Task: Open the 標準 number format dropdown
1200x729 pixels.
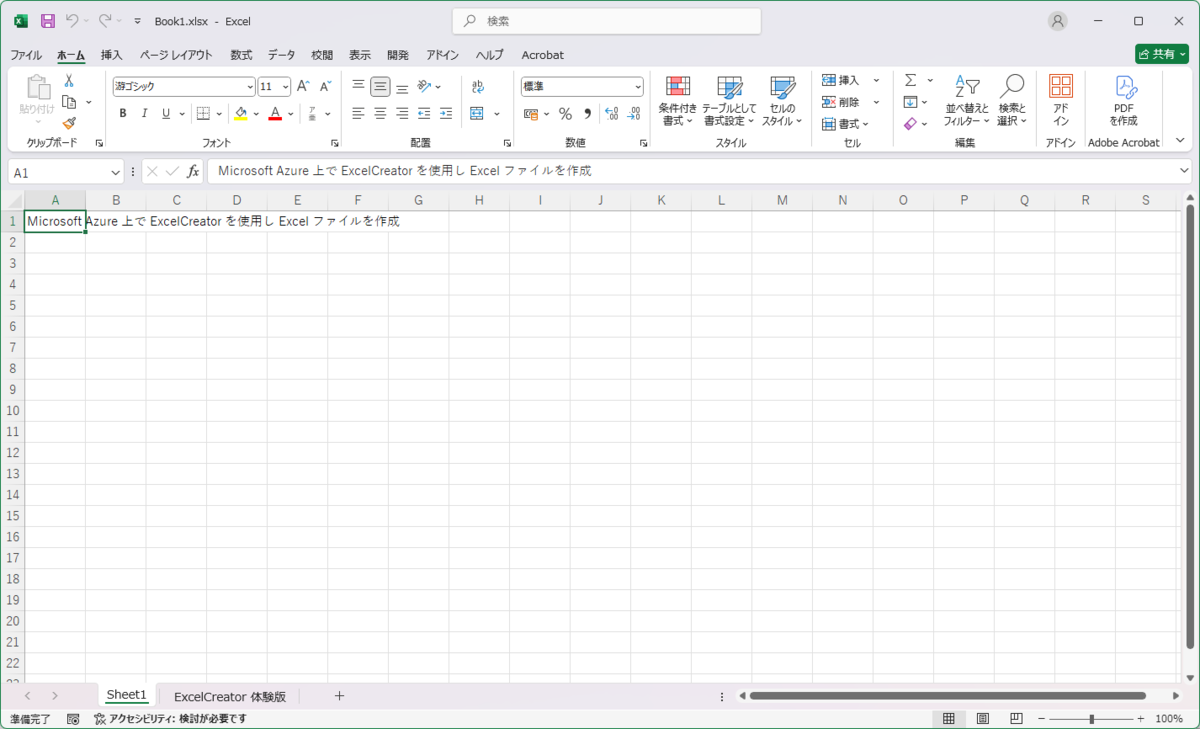Action: (638, 87)
